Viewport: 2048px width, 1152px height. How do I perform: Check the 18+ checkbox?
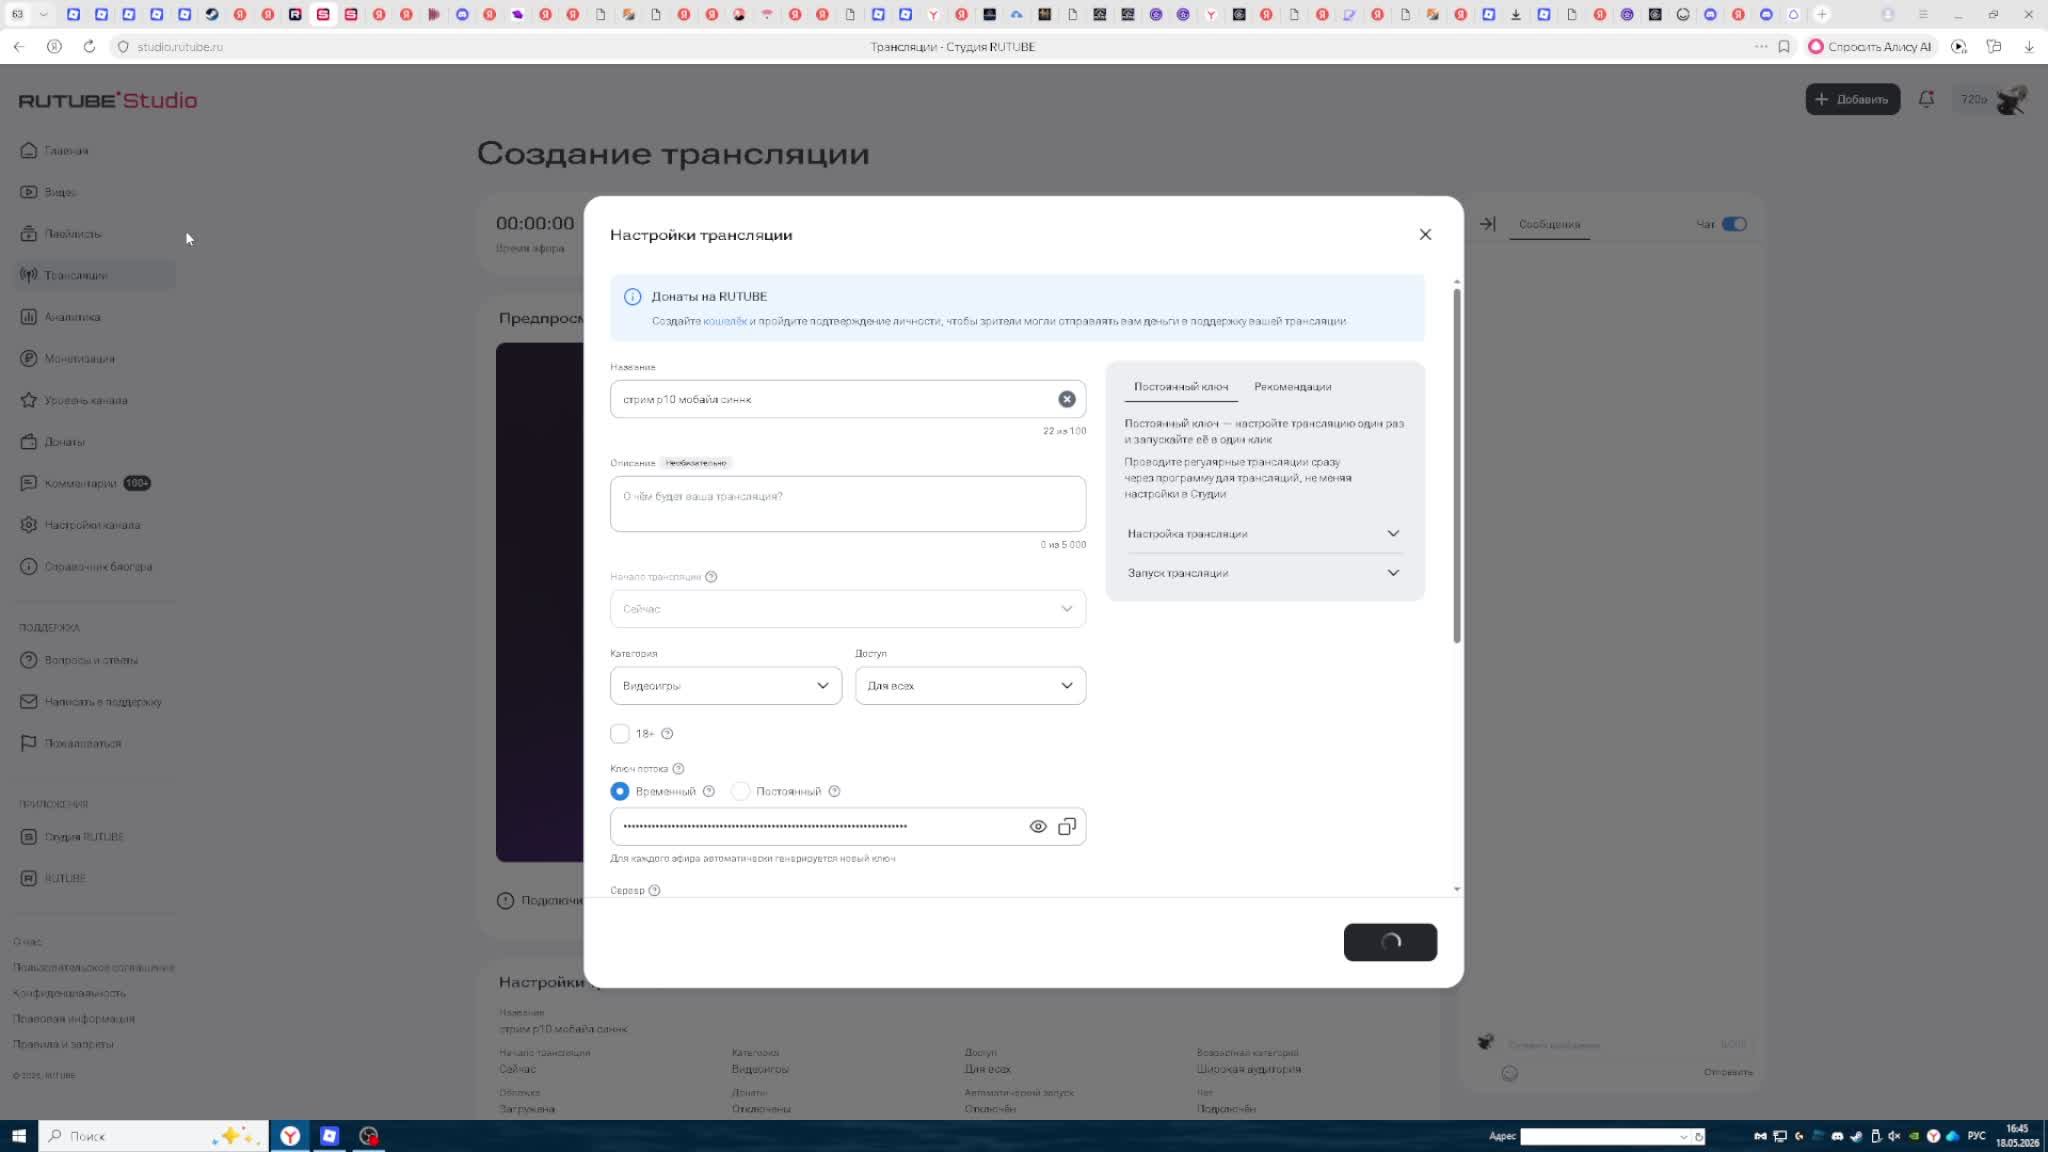click(620, 734)
